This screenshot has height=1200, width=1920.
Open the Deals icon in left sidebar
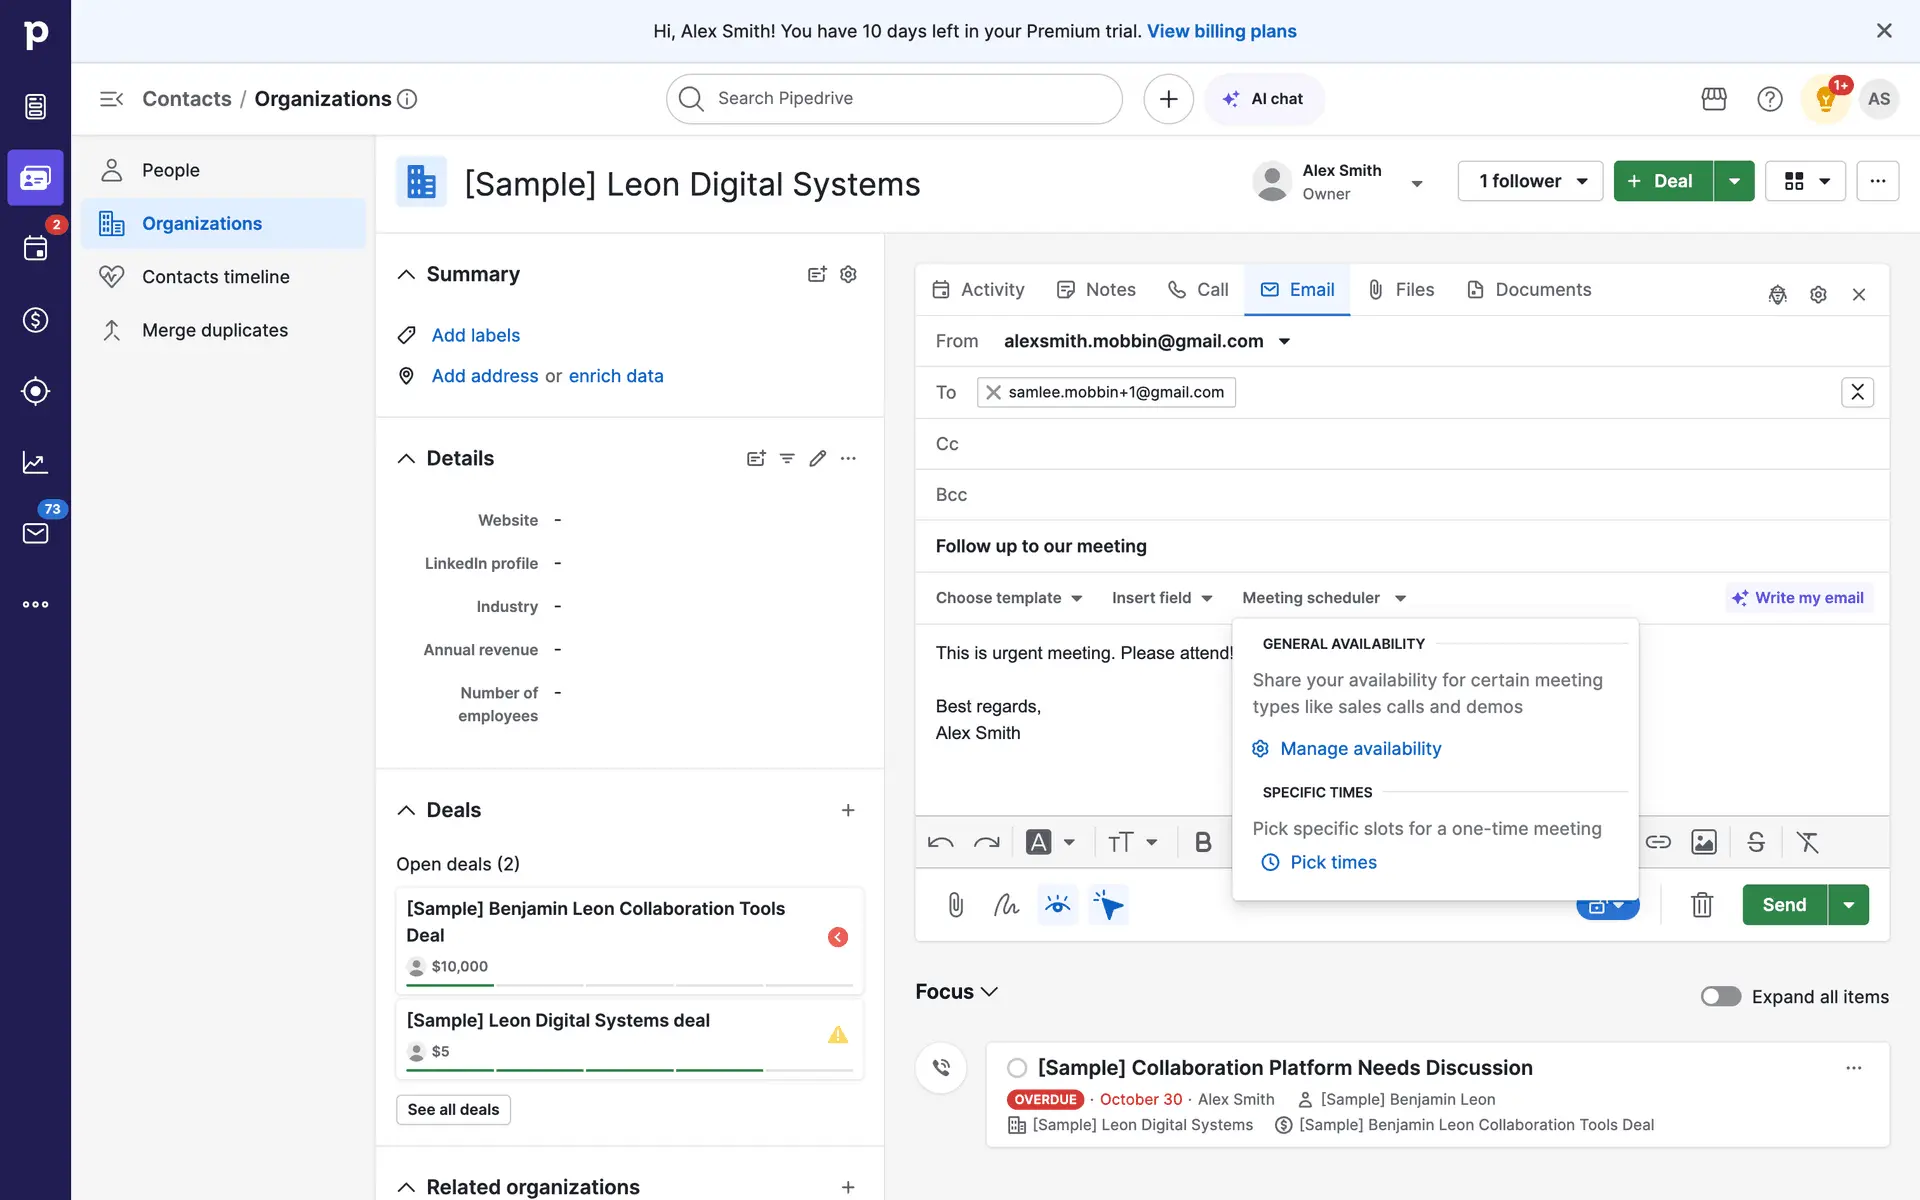(x=35, y=320)
